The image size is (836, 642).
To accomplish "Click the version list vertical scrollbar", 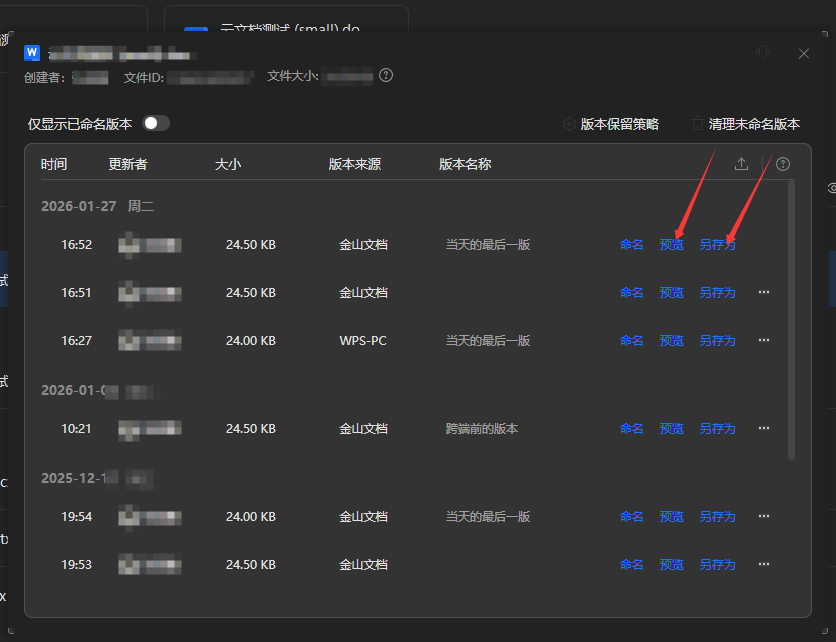I will pos(792,320).
